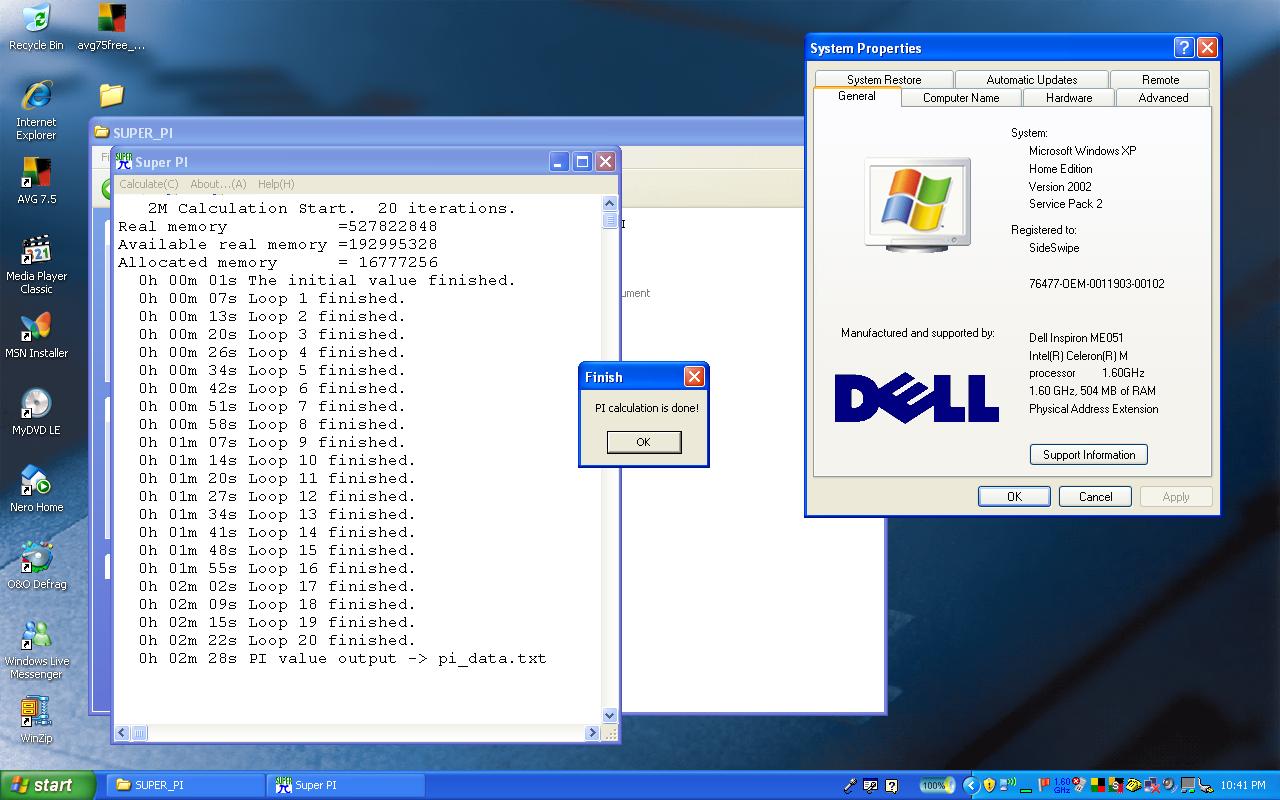Screen dimensions: 1280x800
Task: Click the wireless network tray icon
Action: pos(1008,785)
